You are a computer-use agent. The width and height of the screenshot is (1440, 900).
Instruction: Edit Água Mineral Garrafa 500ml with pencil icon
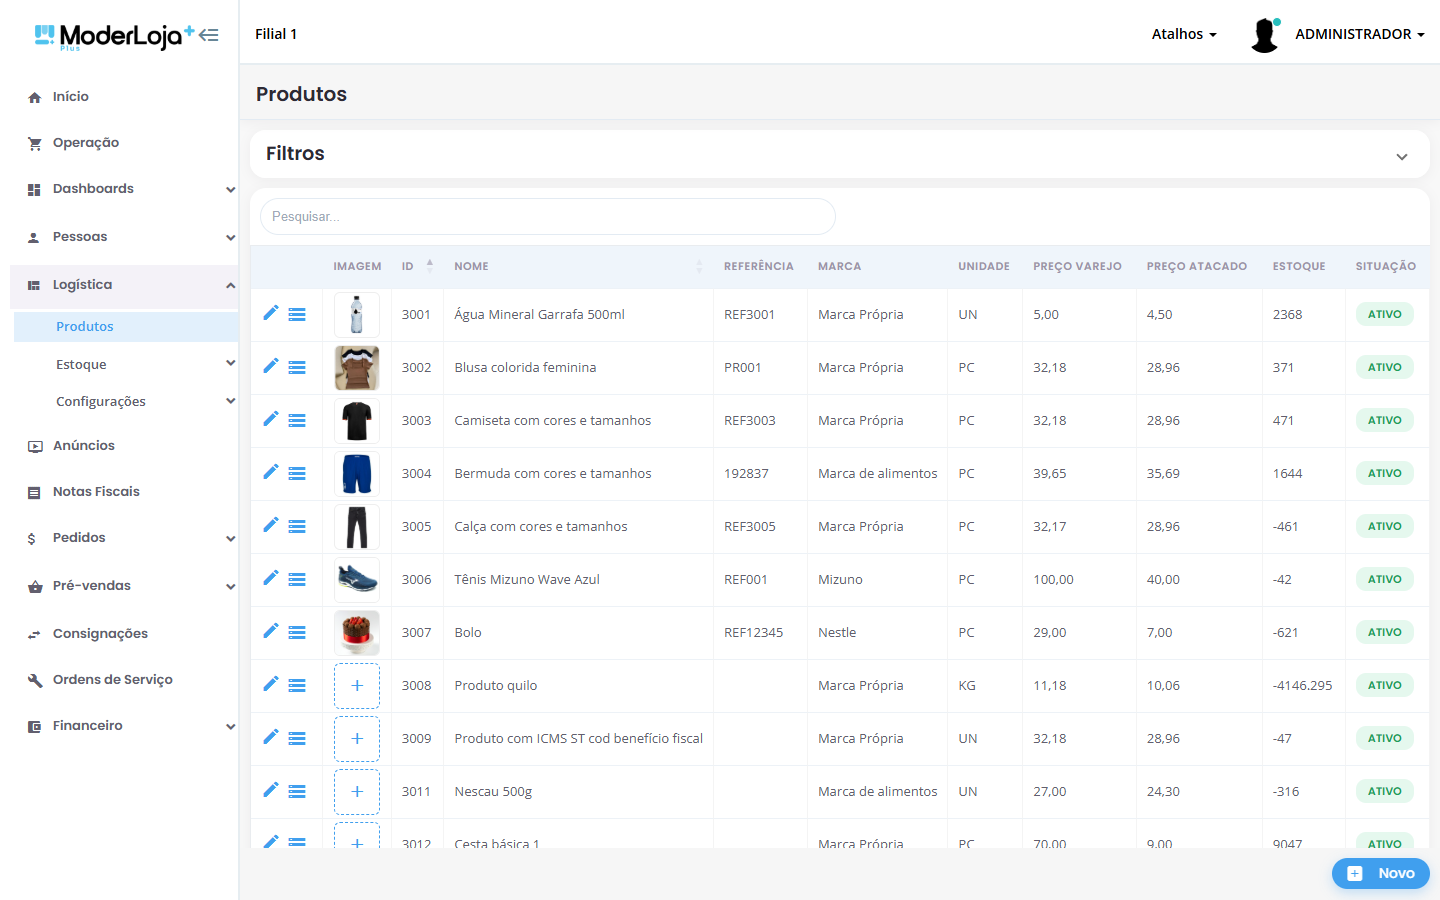point(270,313)
